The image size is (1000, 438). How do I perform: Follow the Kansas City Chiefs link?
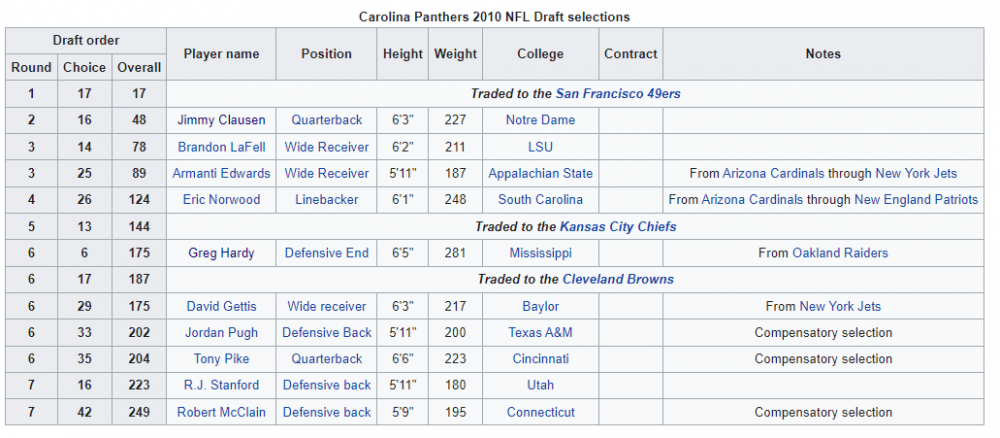click(618, 227)
